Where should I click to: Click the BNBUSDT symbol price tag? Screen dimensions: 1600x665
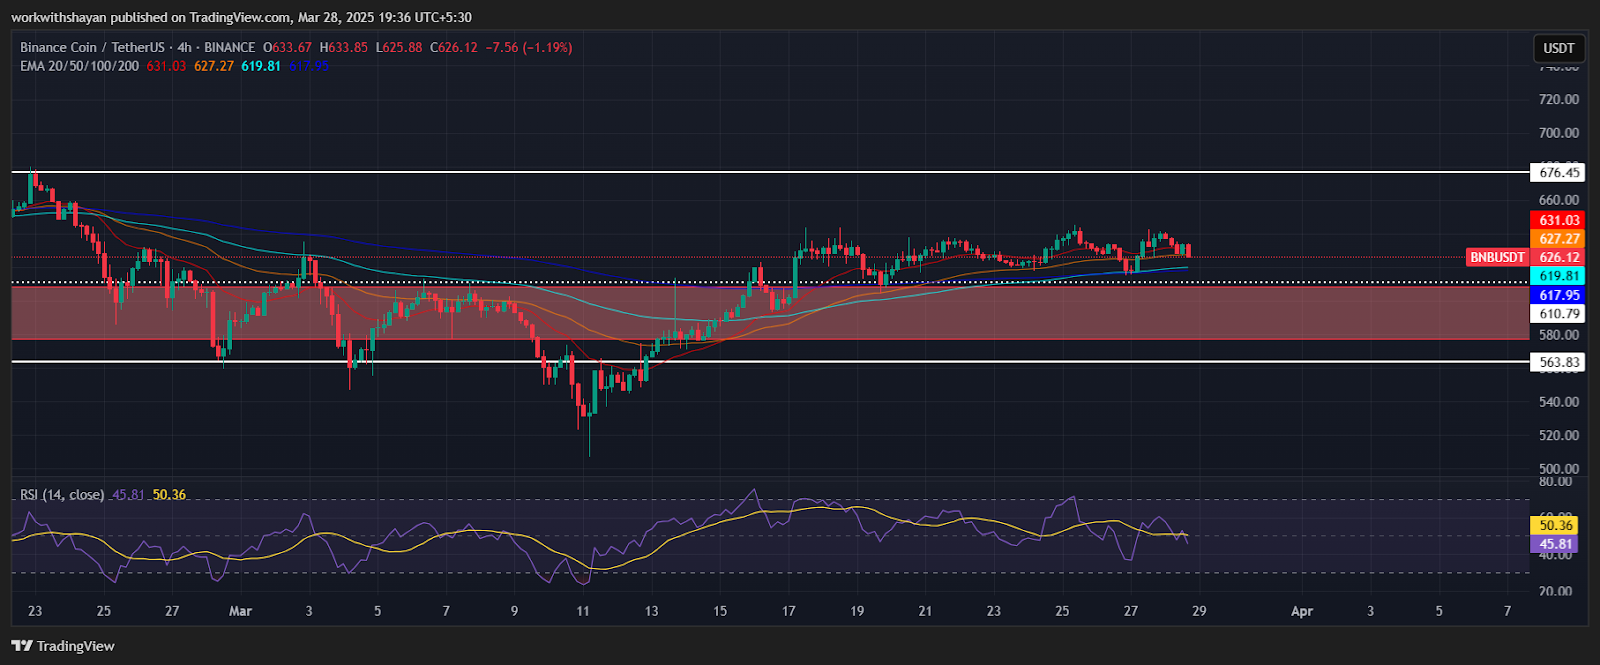point(1497,257)
